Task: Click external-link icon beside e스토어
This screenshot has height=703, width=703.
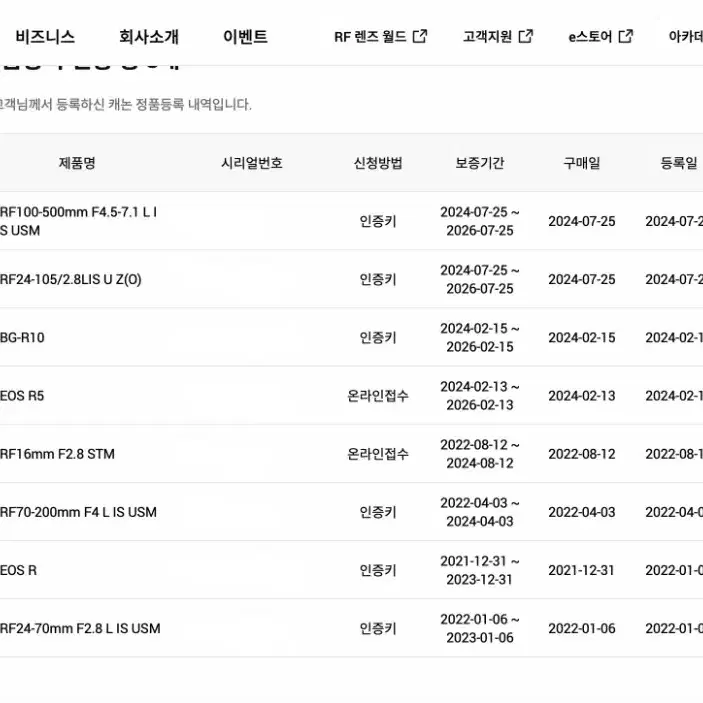Action: 626,36
